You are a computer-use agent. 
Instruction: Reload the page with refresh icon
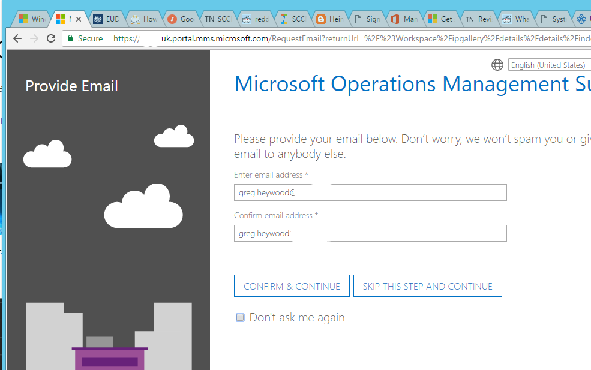tap(51, 38)
